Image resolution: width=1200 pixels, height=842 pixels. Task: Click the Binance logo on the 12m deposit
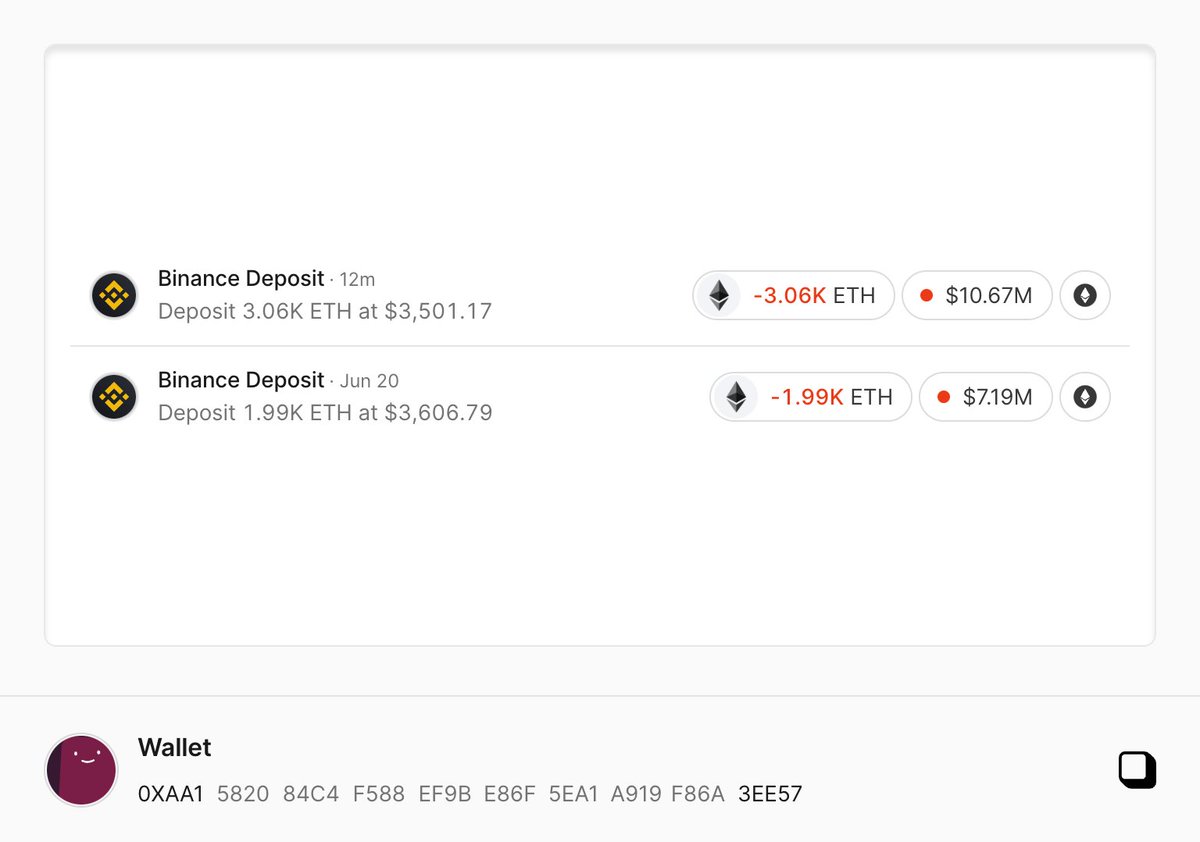coord(114,295)
